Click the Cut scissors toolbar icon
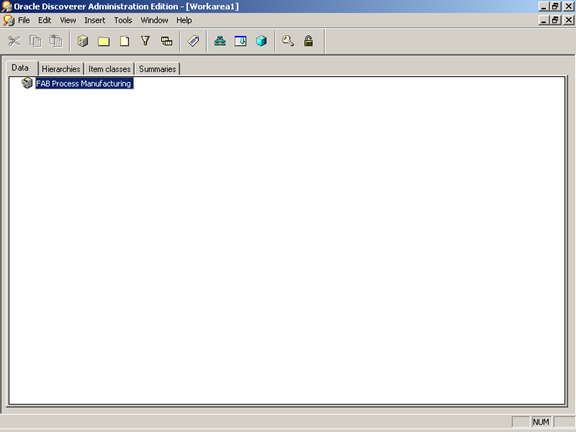The height and width of the screenshot is (432, 576). [x=14, y=41]
